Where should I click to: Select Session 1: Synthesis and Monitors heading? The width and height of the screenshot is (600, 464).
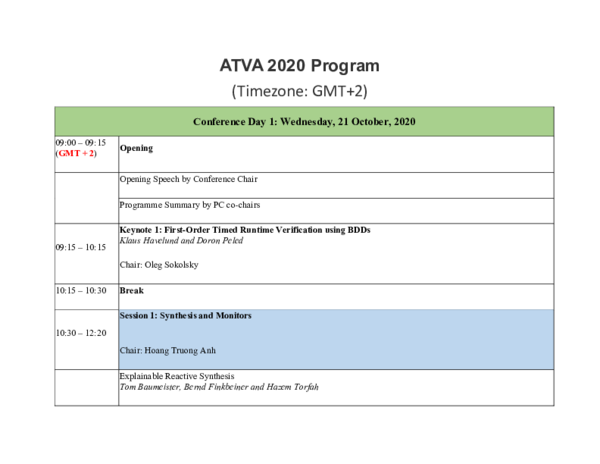point(185,315)
